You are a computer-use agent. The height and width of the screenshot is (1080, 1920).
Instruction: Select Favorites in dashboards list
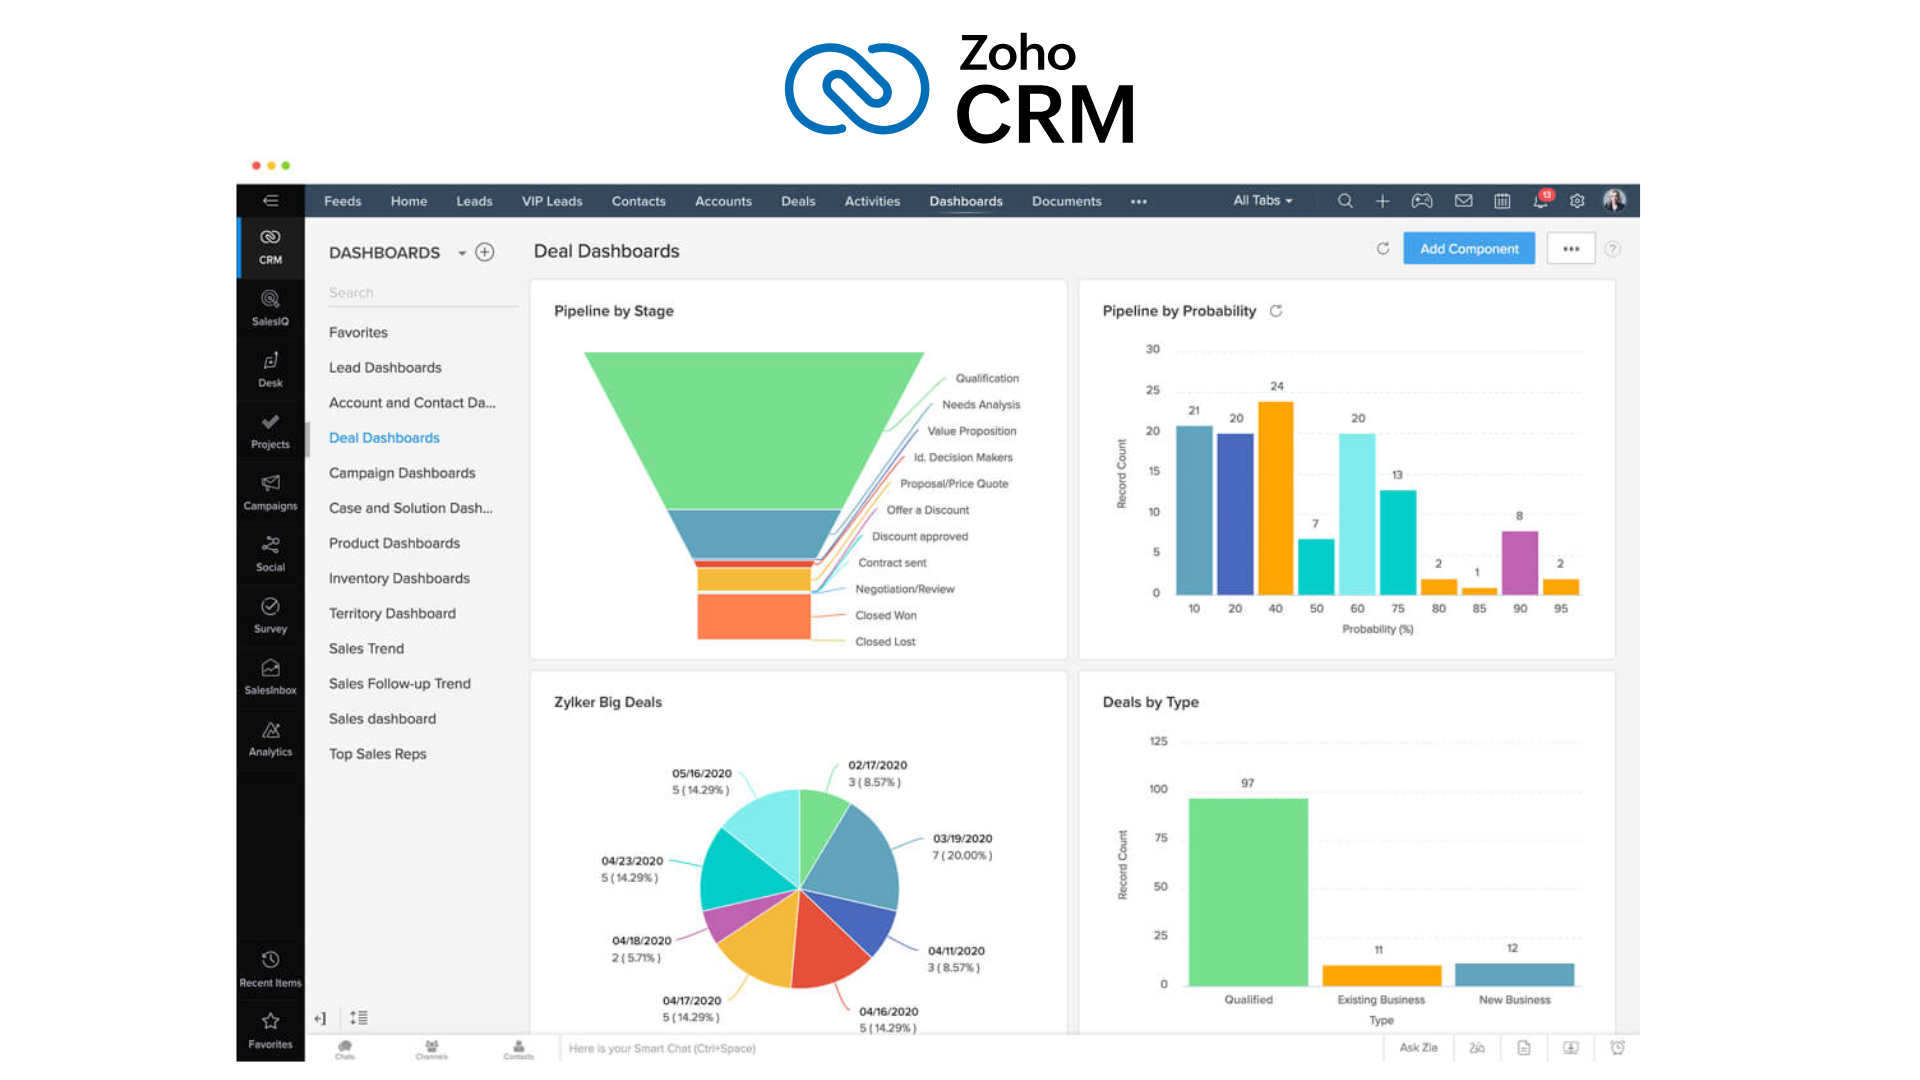pyautogui.click(x=358, y=333)
